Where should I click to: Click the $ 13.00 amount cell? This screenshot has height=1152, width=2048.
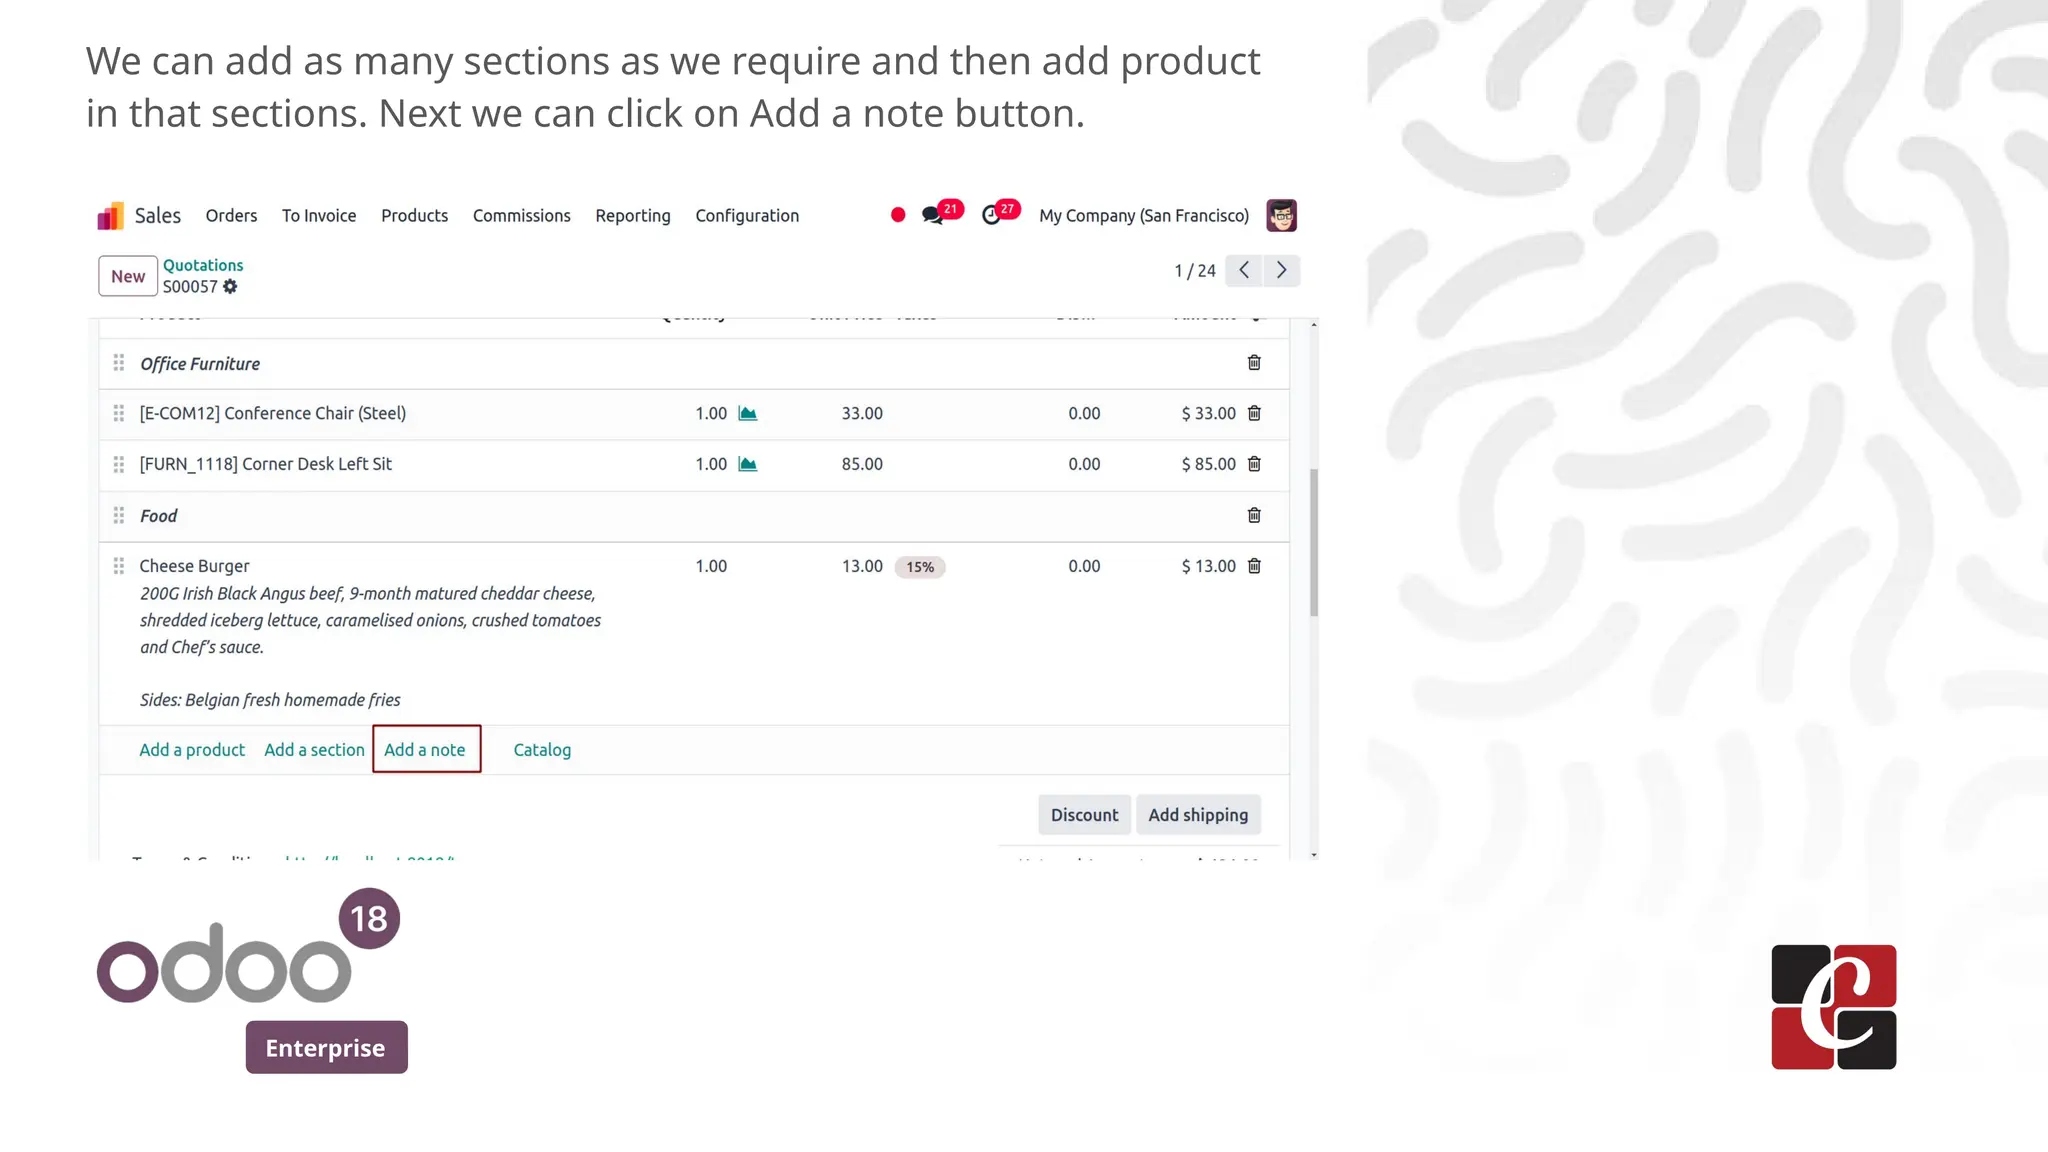(1208, 566)
